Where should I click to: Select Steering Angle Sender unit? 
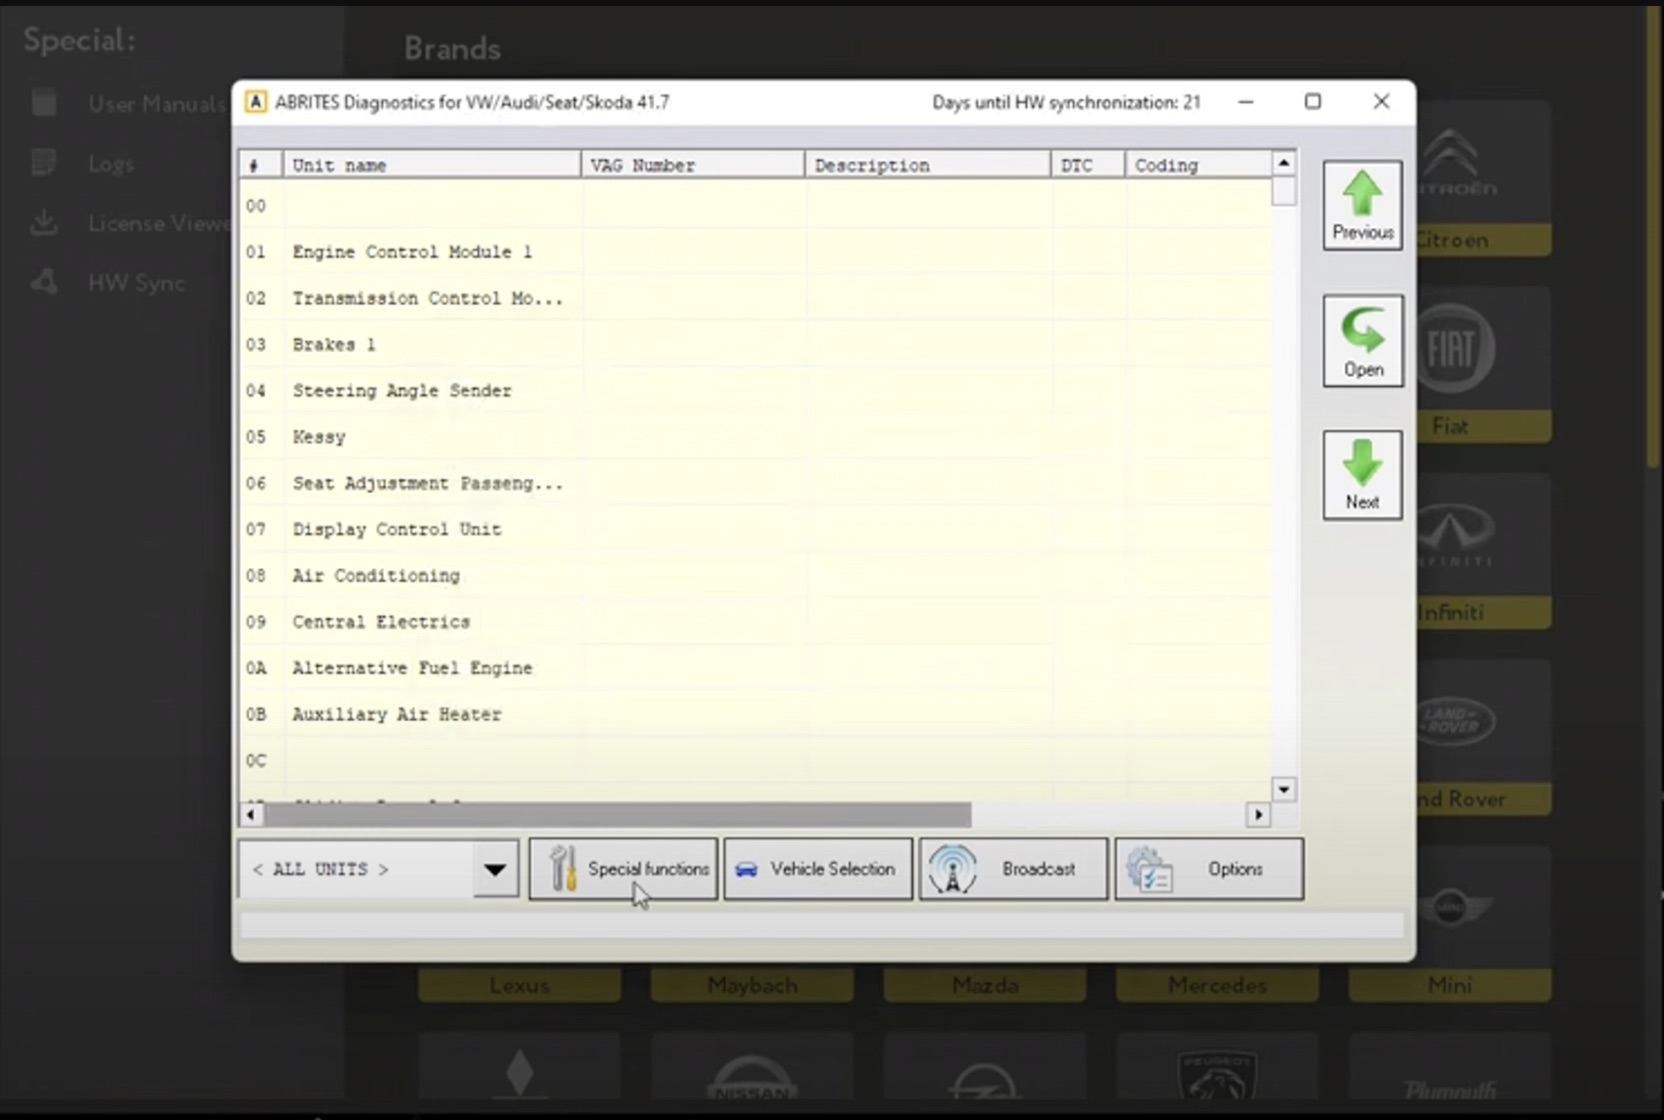(755, 391)
